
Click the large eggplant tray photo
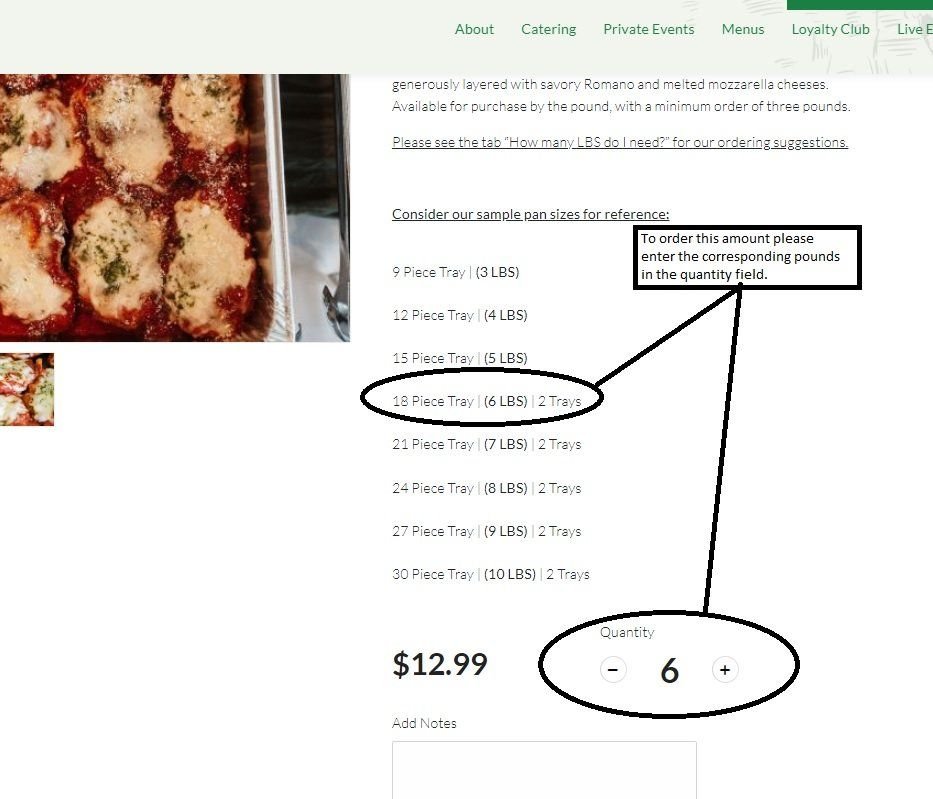point(175,208)
